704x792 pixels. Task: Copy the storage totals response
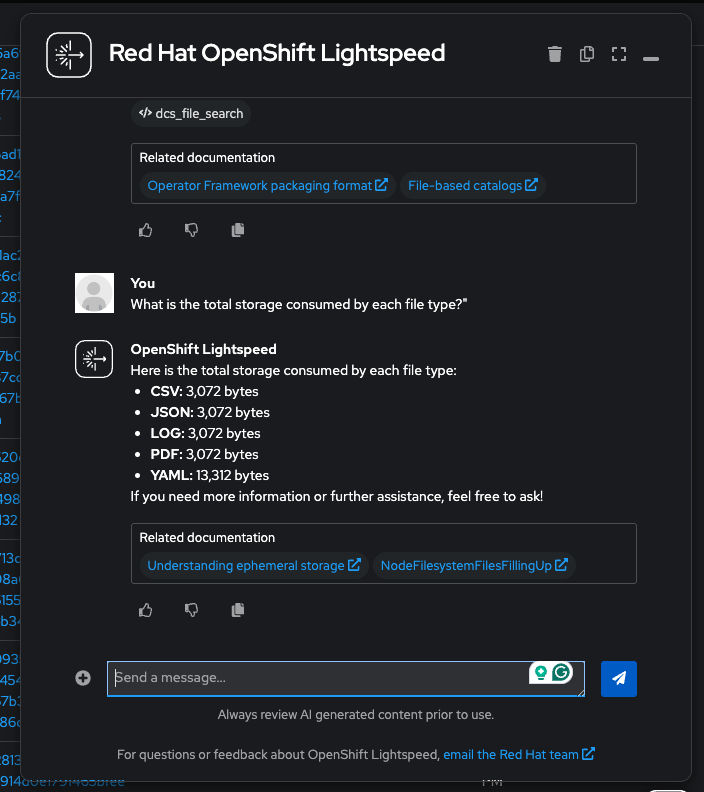tap(237, 610)
